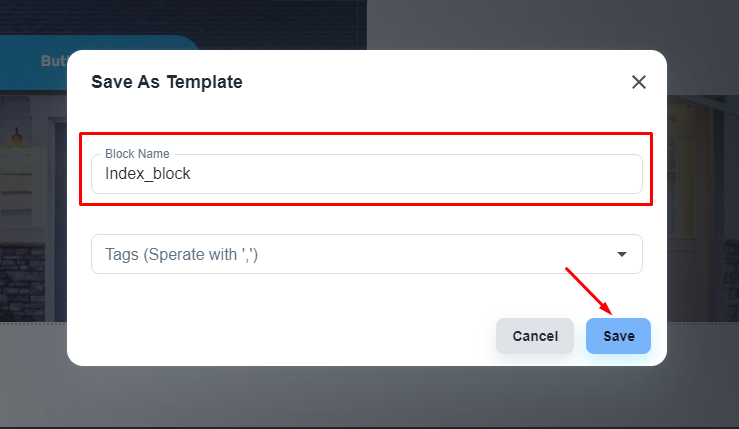This screenshot has width=739, height=429.
Task: Expand the Tags dropdown arrow
Action: [622, 255]
